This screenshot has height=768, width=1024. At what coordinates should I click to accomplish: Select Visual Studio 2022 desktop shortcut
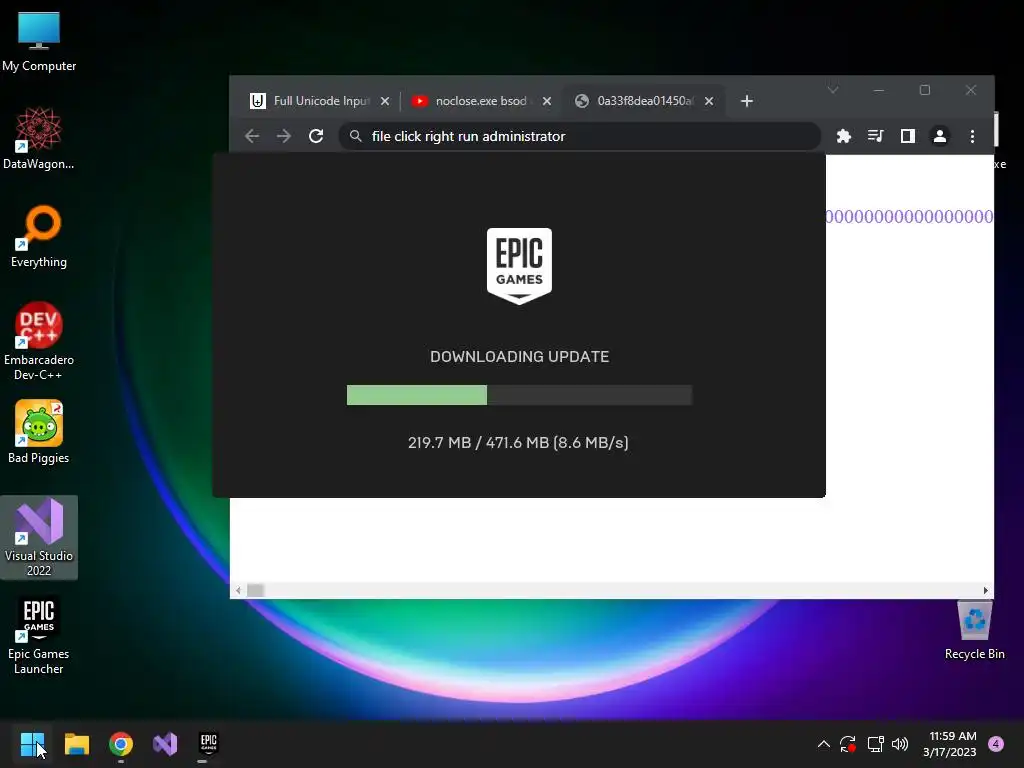point(39,537)
